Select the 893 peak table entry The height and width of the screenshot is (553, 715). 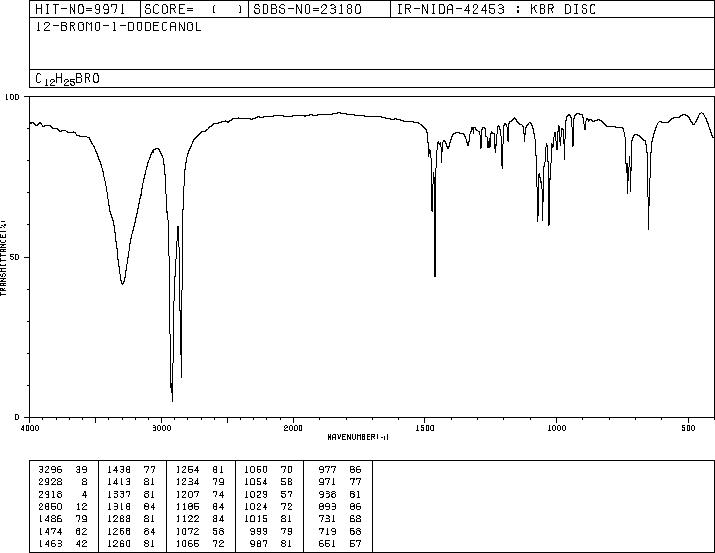tap(340, 506)
